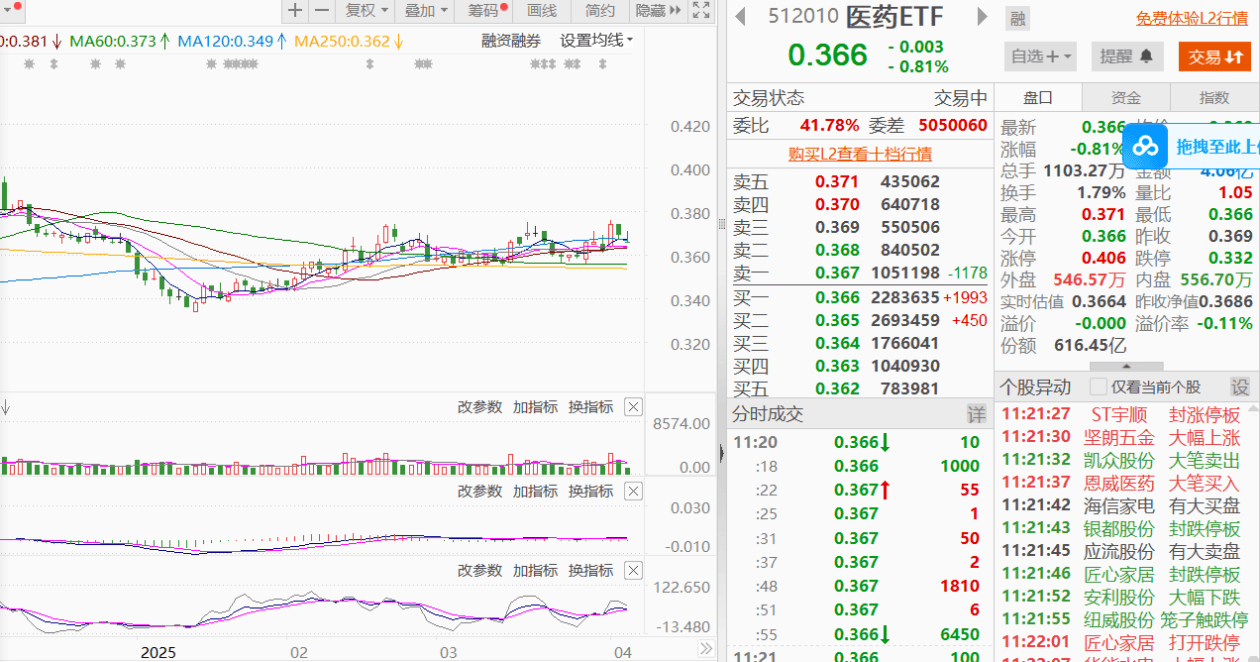Zoom in chart with plus button

(x=295, y=11)
